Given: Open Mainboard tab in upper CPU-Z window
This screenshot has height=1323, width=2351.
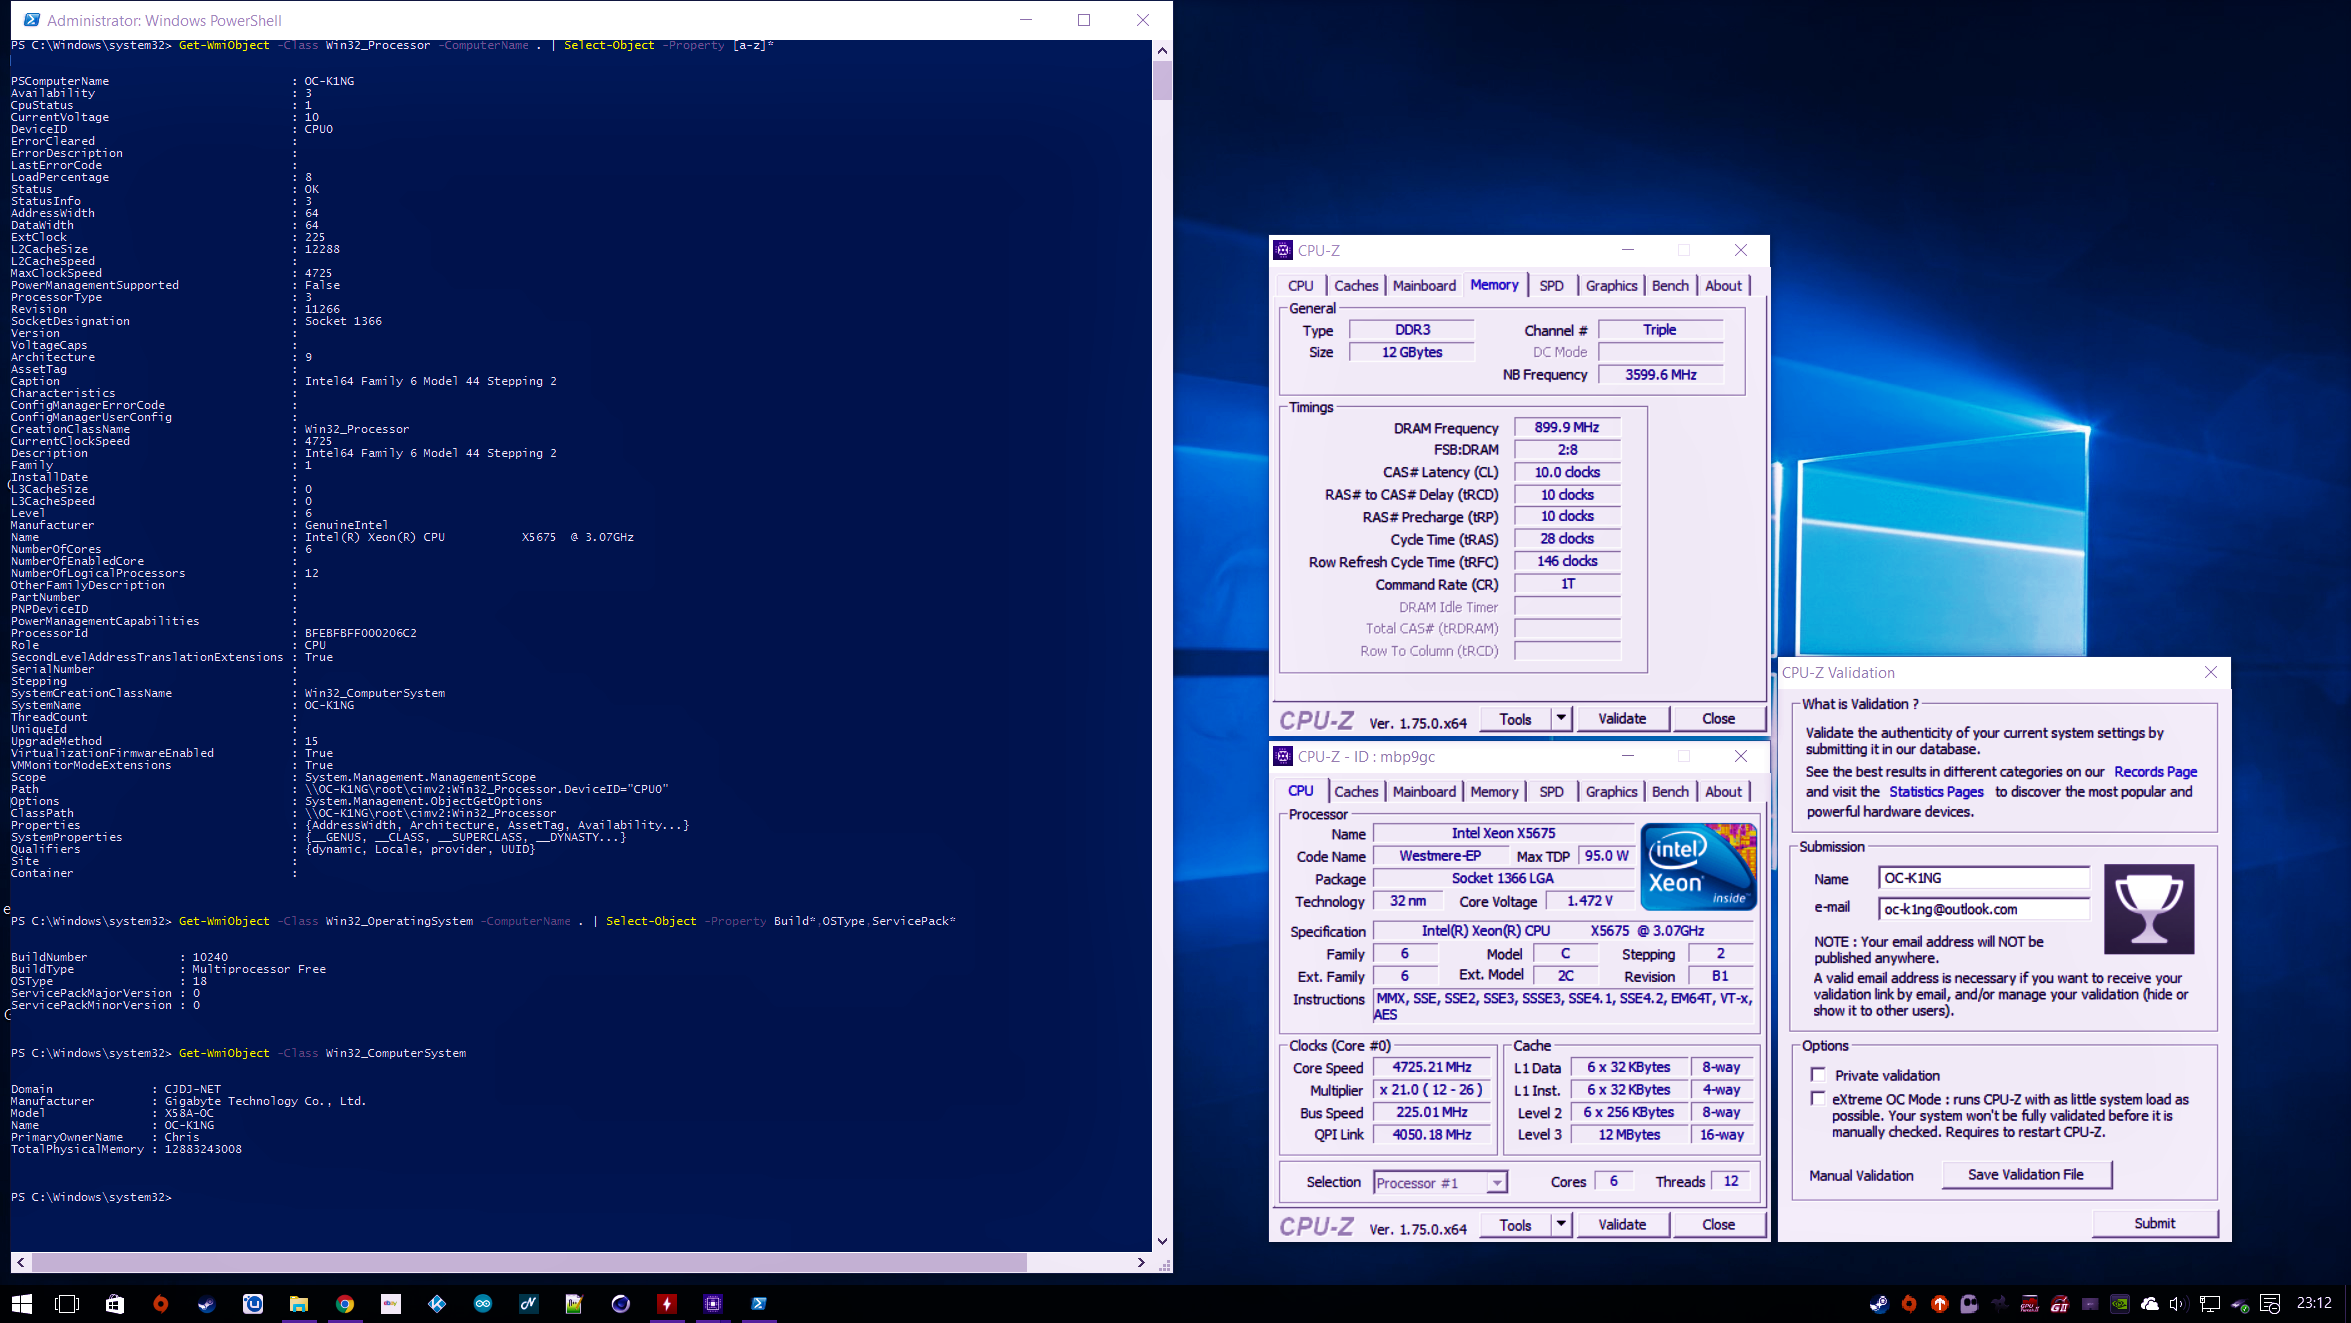Looking at the screenshot, I should point(1424,286).
